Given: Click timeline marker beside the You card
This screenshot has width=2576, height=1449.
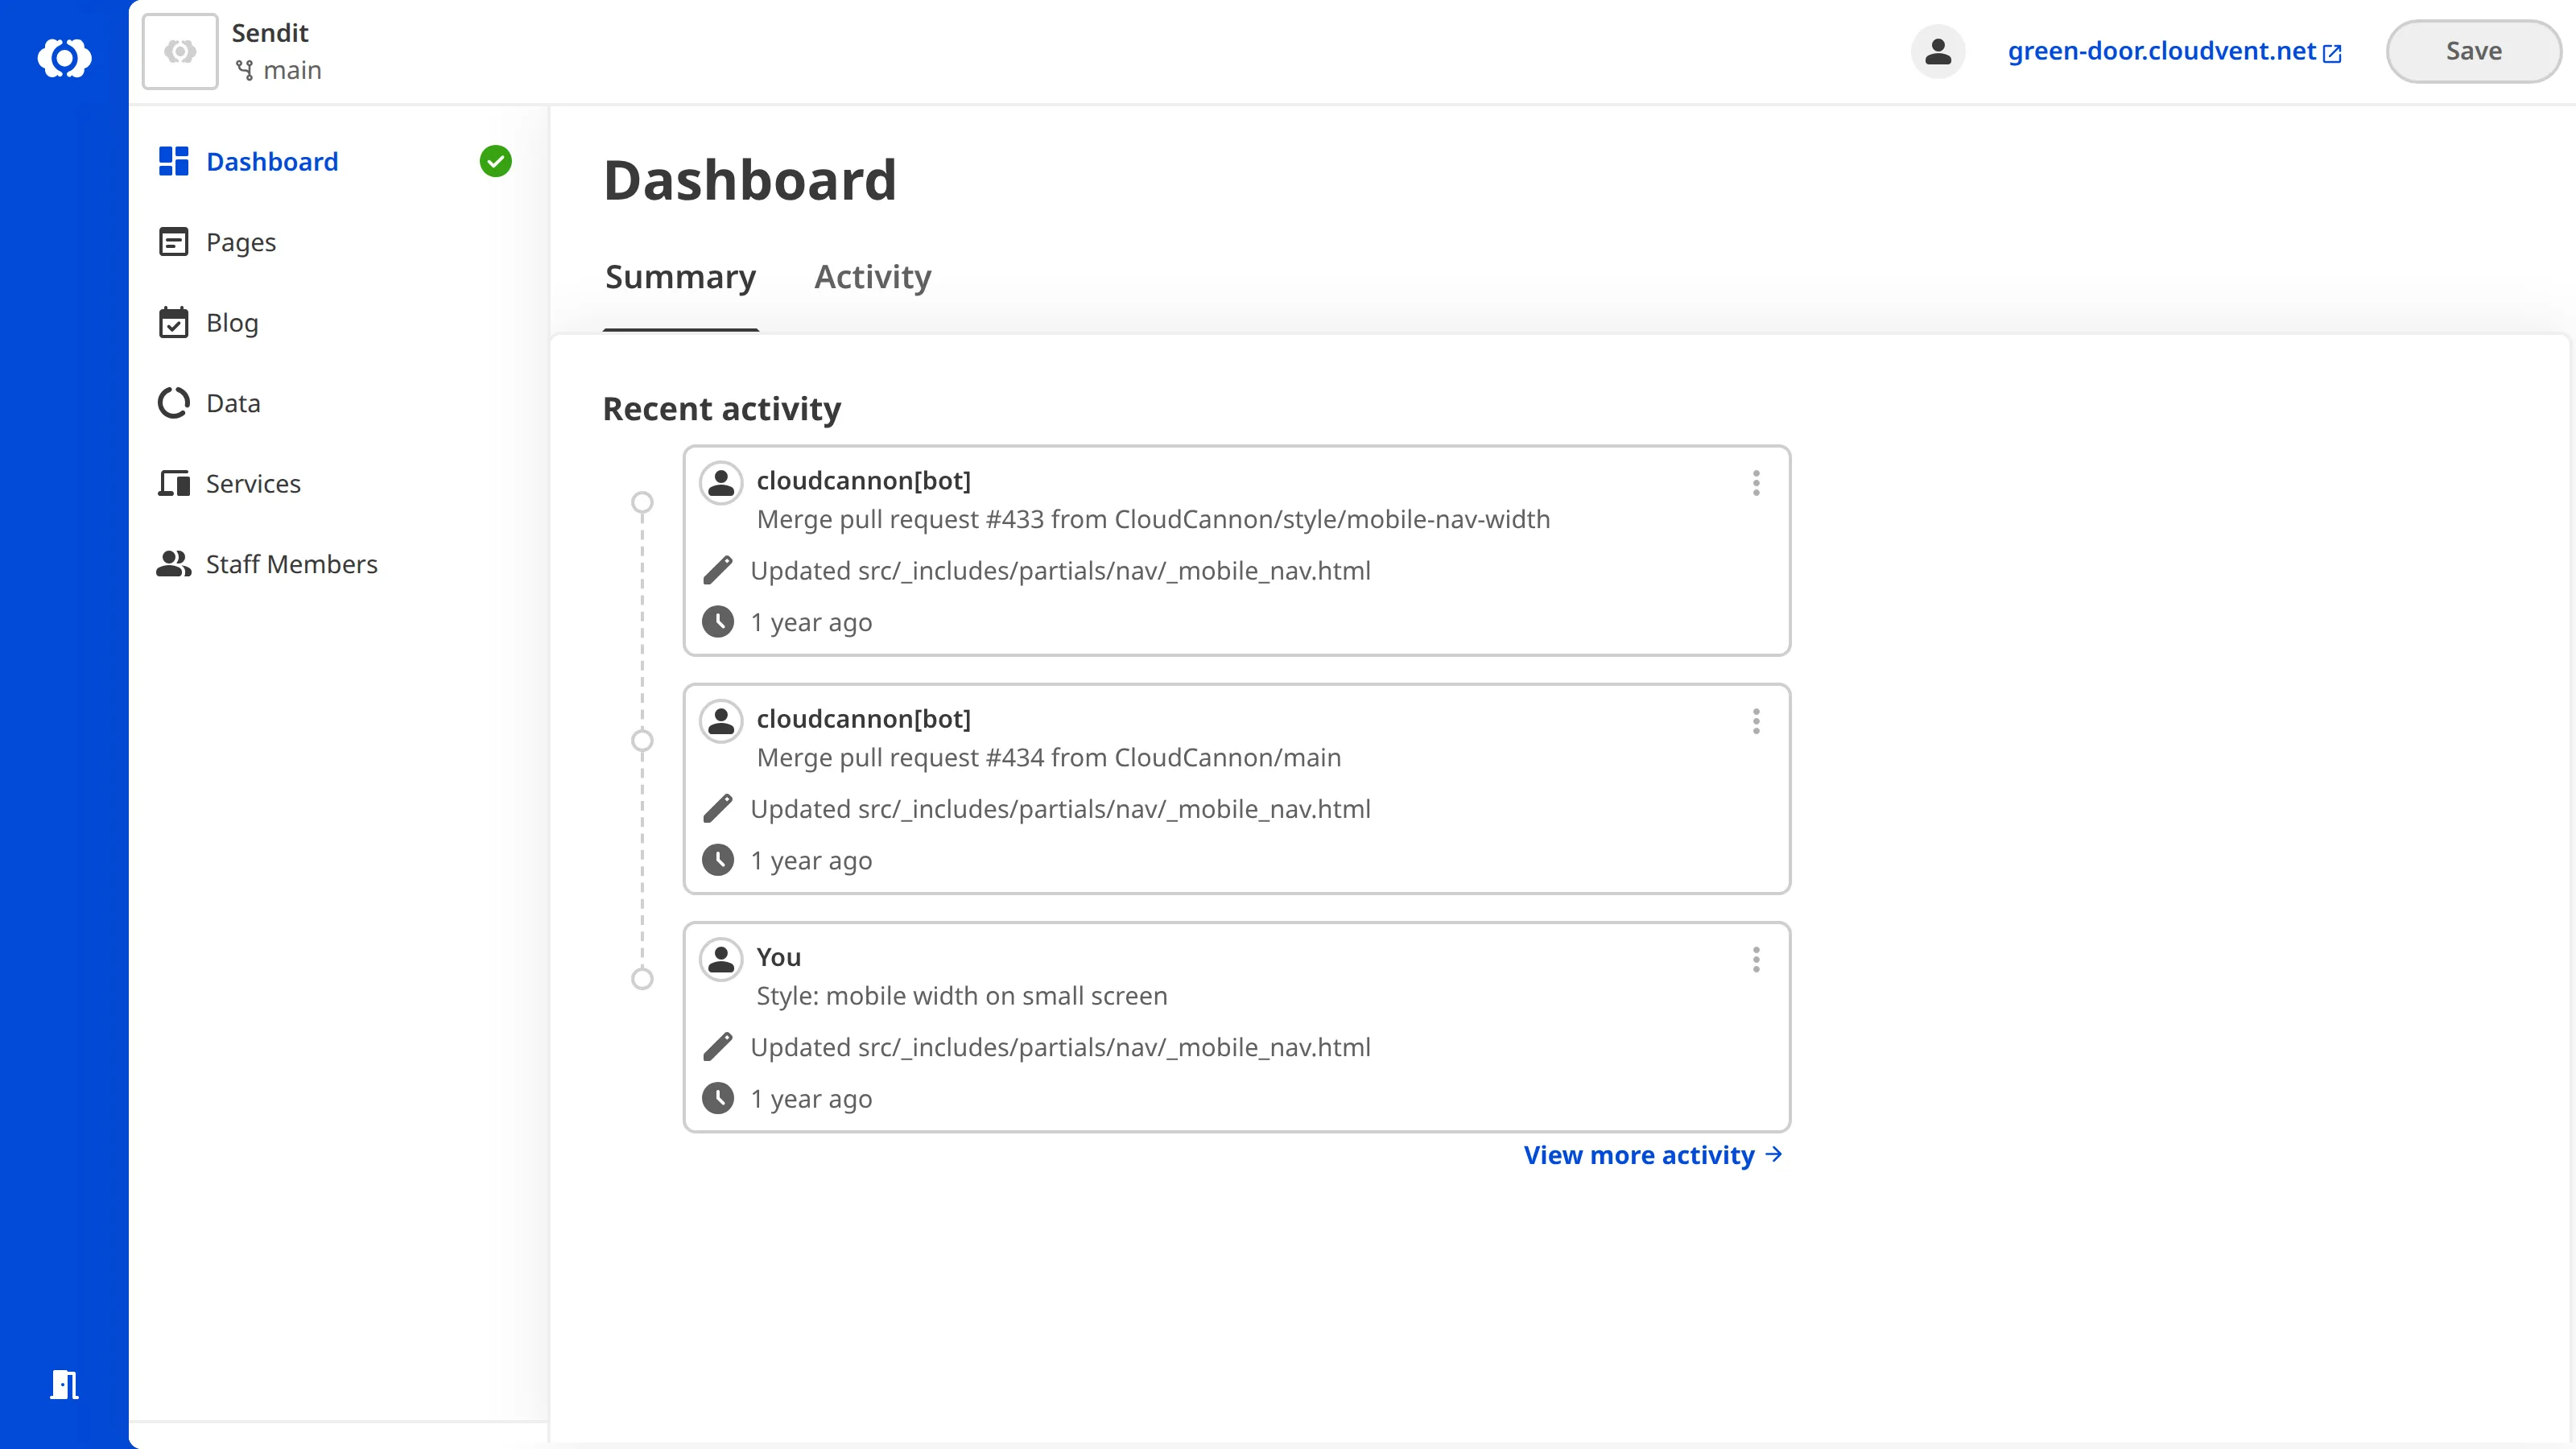Looking at the screenshot, I should tap(642, 979).
